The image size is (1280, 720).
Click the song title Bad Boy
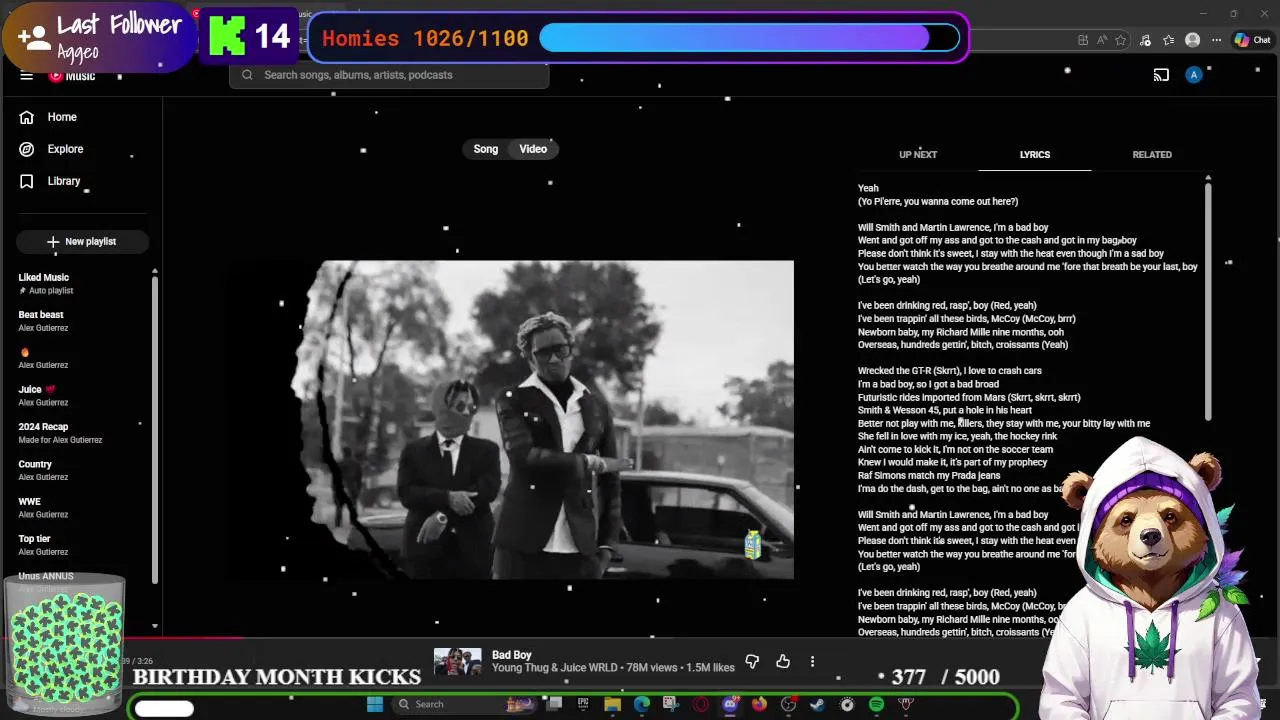[511, 655]
